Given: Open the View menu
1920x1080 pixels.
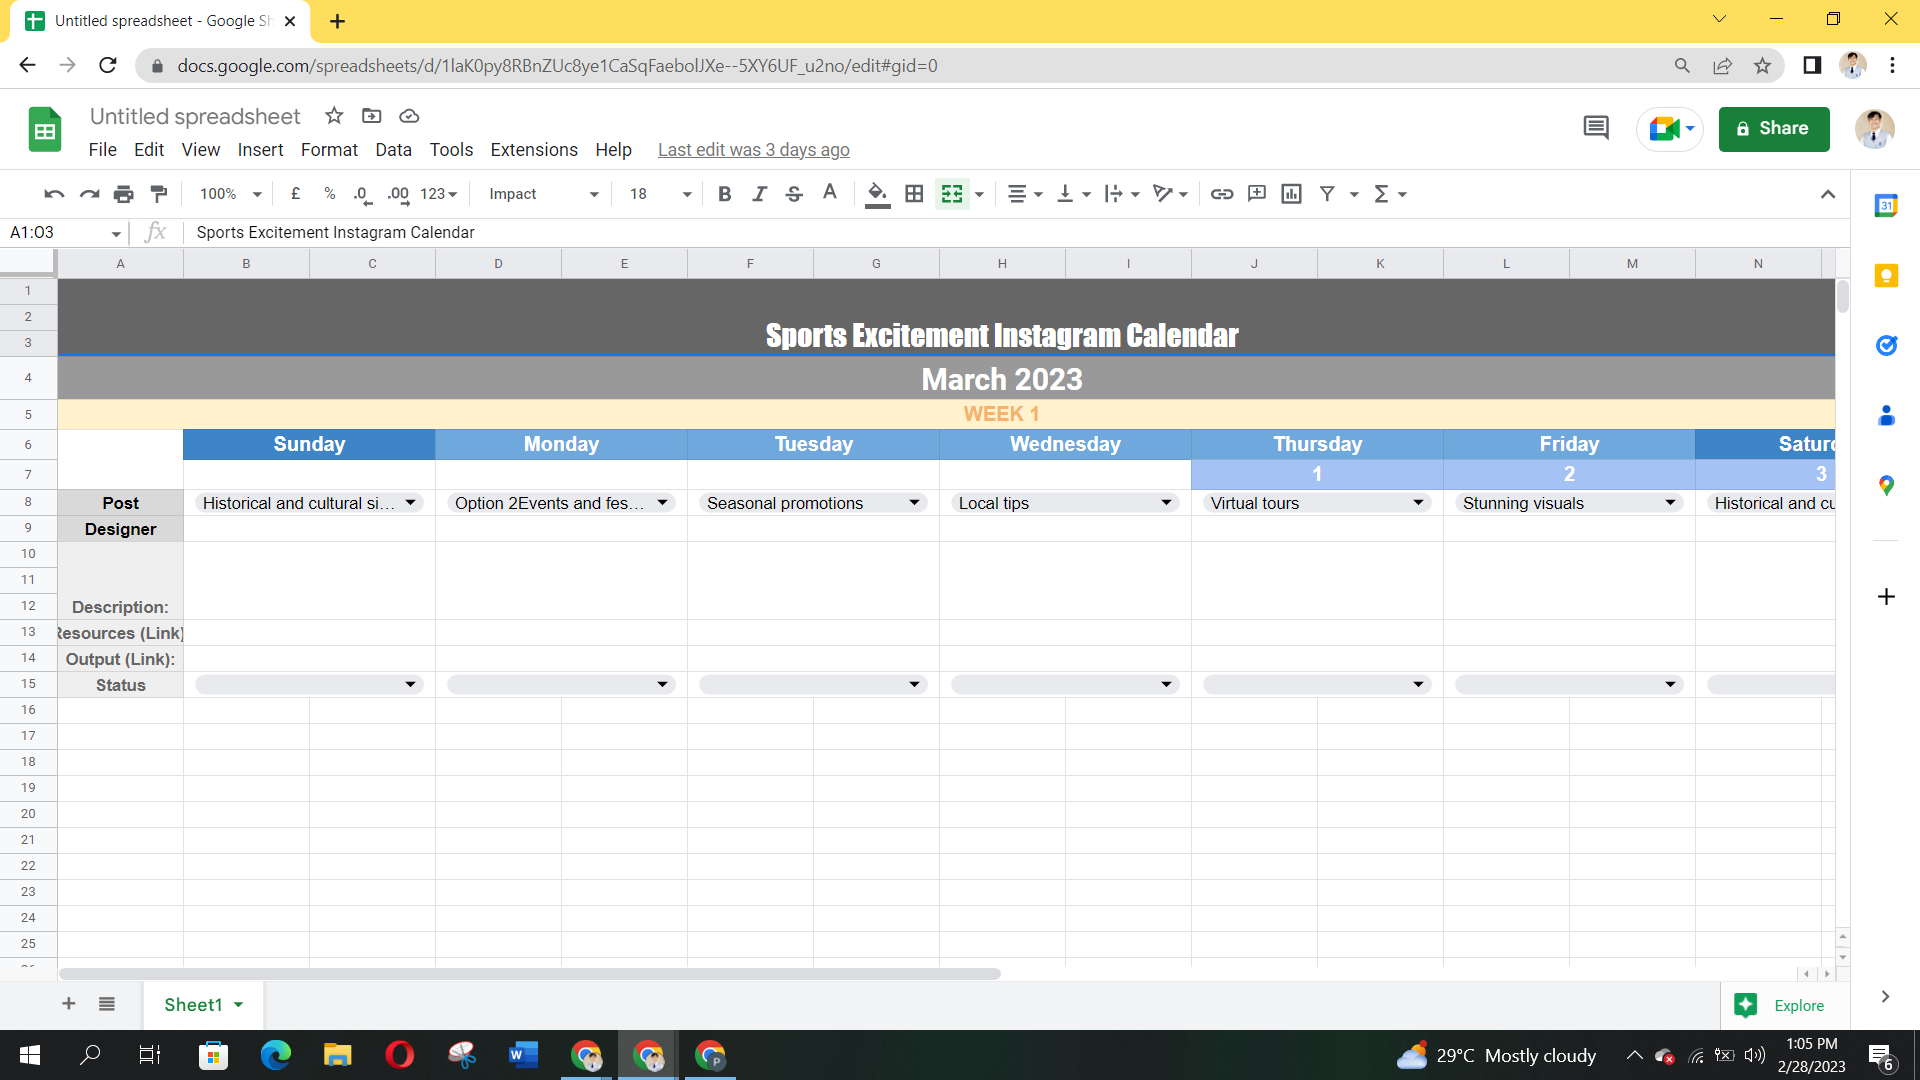Looking at the screenshot, I should click(200, 150).
